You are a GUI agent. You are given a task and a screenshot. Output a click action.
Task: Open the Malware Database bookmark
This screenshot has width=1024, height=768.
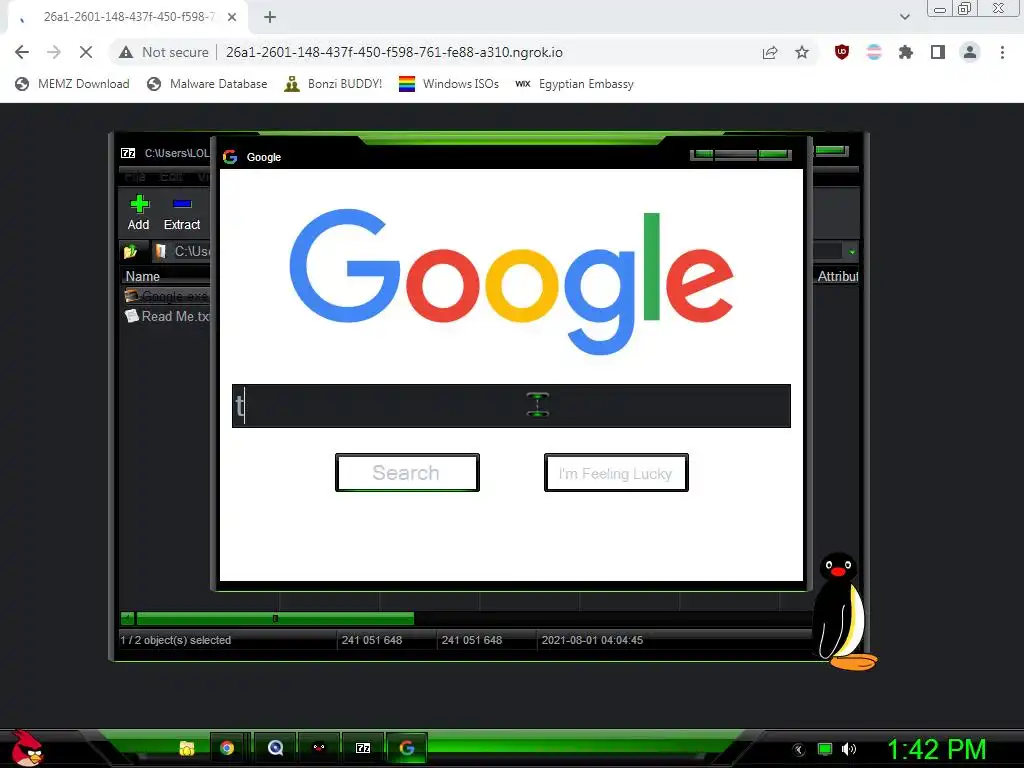pyautogui.click(x=207, y=84)
